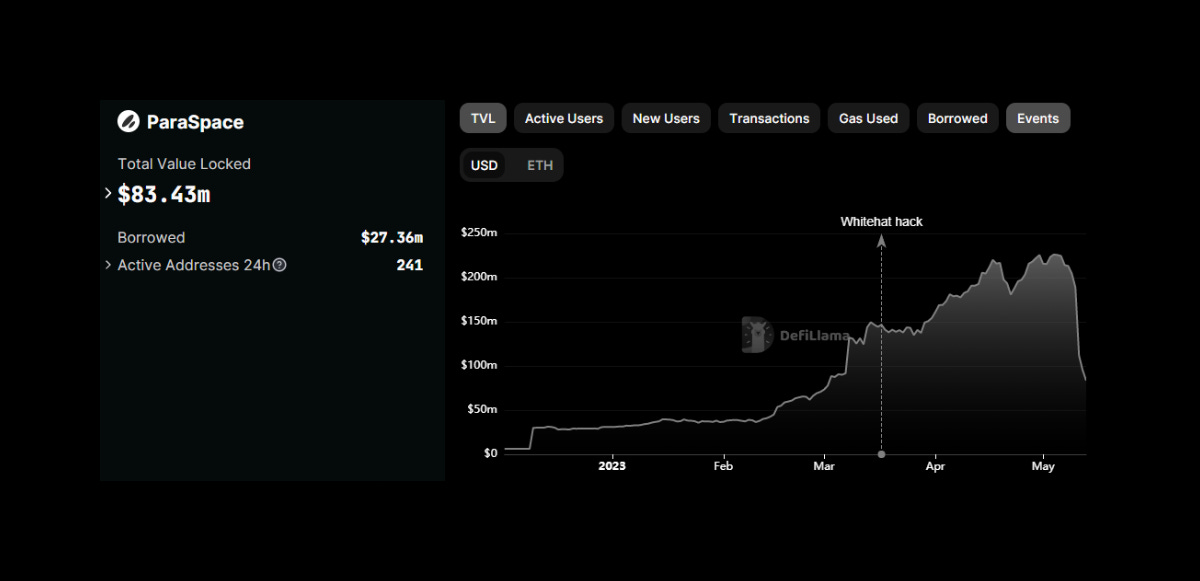The height and width of the screenshot is (581, 1200).
Task: Click the Whitehat hack event marker dot
Action: point(881,454)
